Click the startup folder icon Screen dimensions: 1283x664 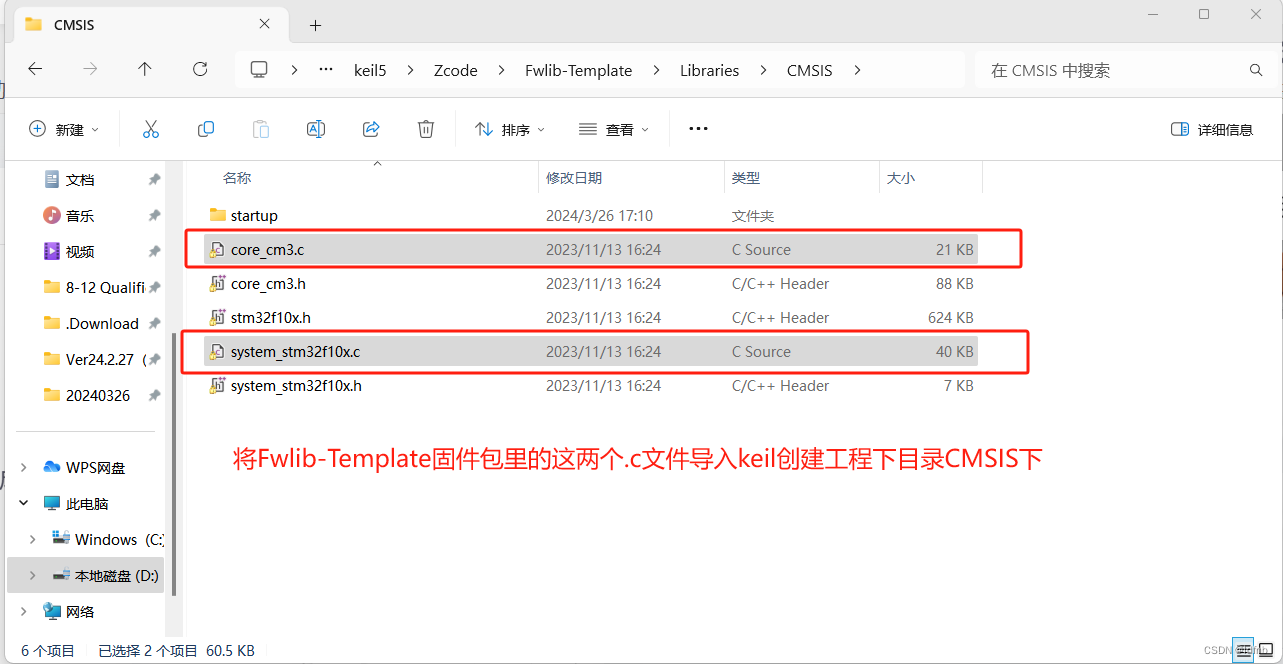[x=218, y=215]
